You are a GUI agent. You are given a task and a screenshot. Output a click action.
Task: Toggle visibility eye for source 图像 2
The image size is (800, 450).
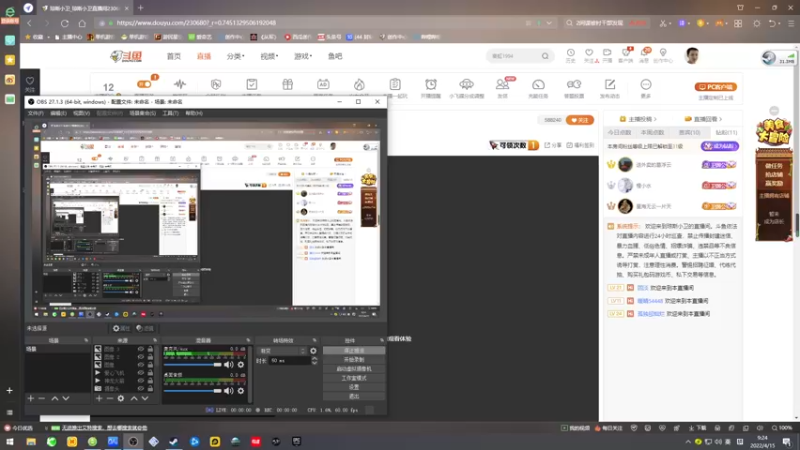[141, 357]
